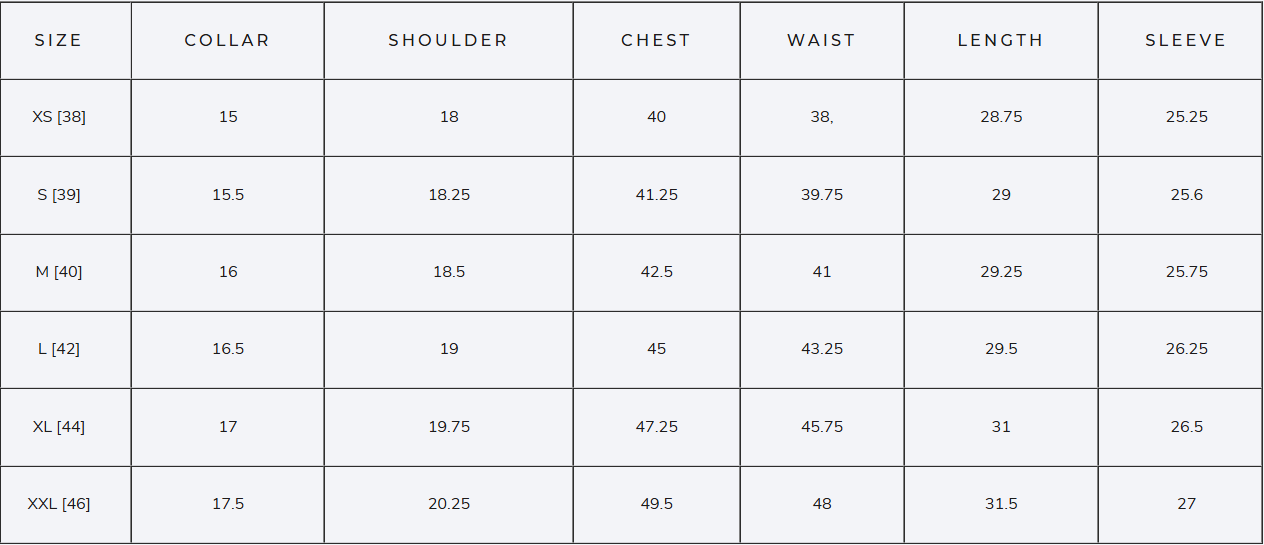This screenshot has height=545, width=1264.
Task: Click the SLEEVE column header
Action: tap(1186, 41)
